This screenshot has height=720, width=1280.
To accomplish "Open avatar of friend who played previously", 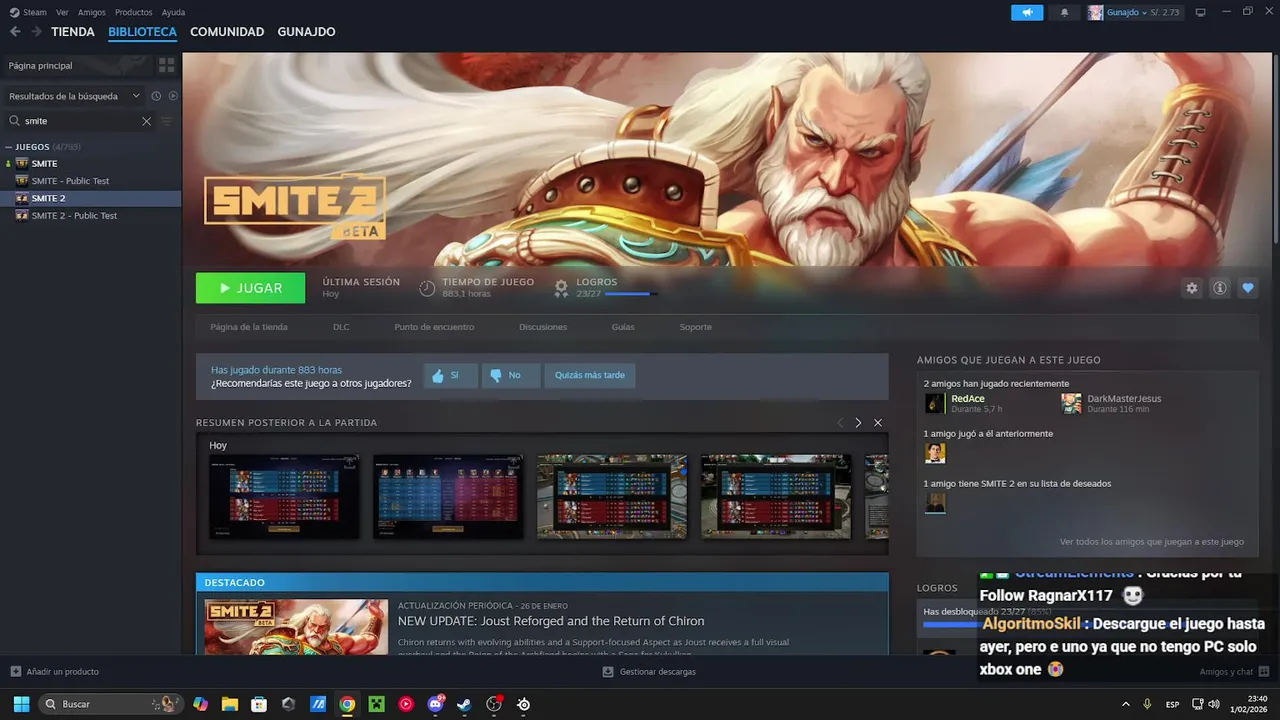I will click(935, 453).
